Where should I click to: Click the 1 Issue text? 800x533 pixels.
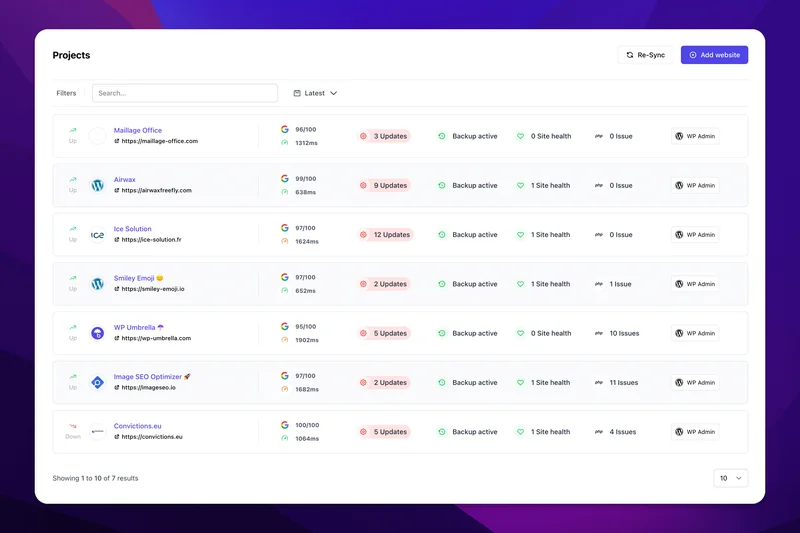click(620, 284)
